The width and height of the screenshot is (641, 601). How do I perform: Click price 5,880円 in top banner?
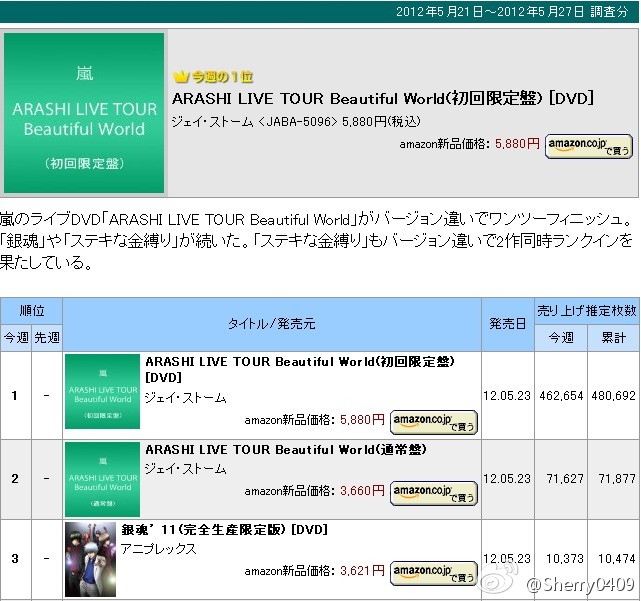tap(517, 144)
